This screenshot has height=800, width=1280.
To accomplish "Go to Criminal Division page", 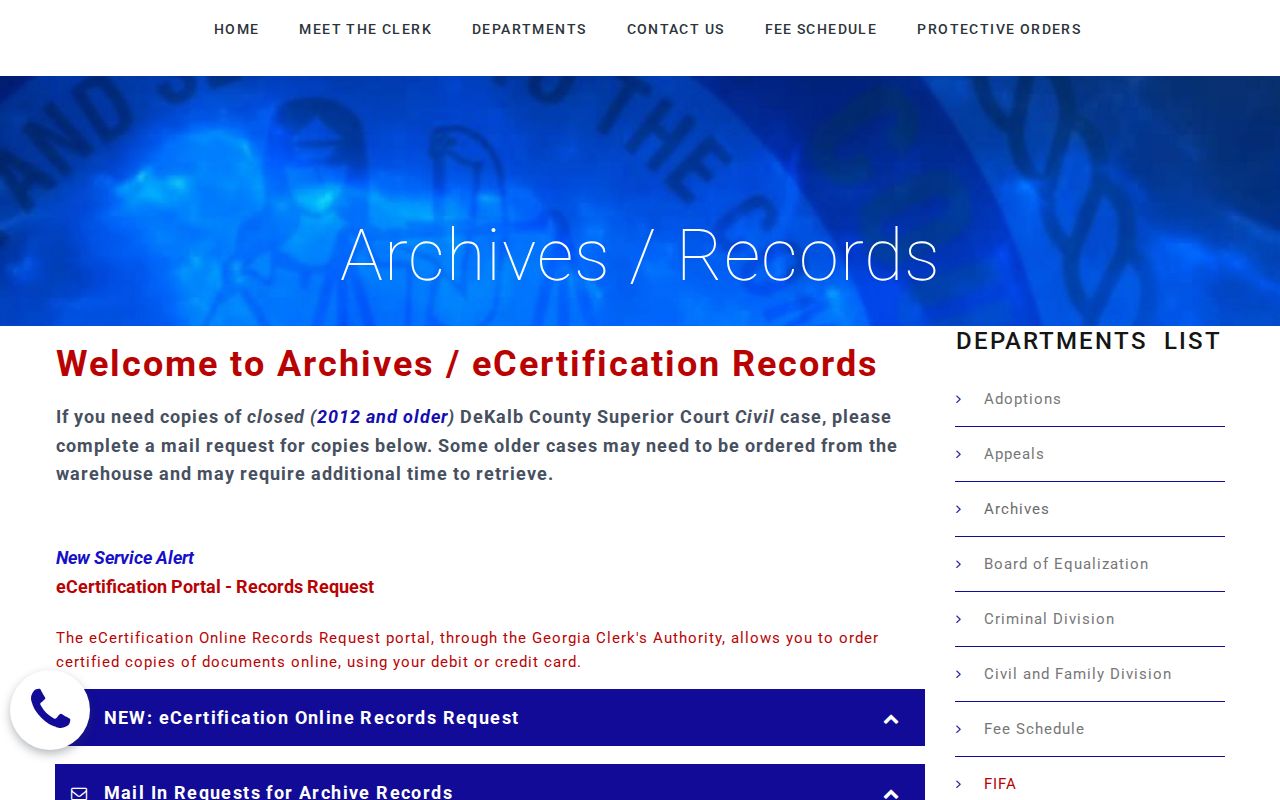I will point(1049,619).
